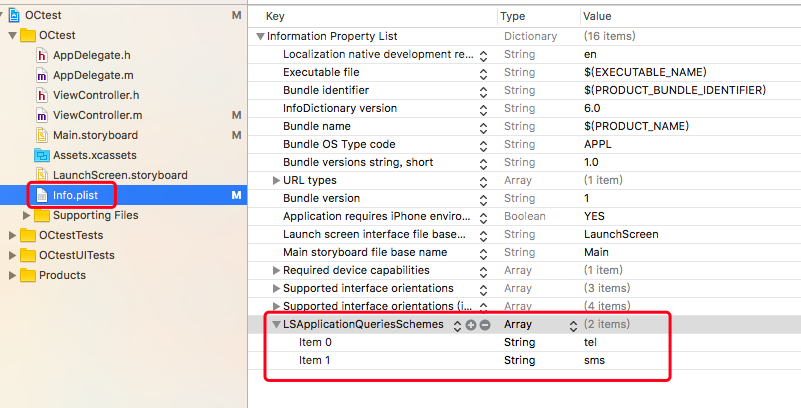Image resolution: width=801 pixels, height=408 pixels.
Task: Click the Assets.xcassets folder icon
Action: (41, 155)
